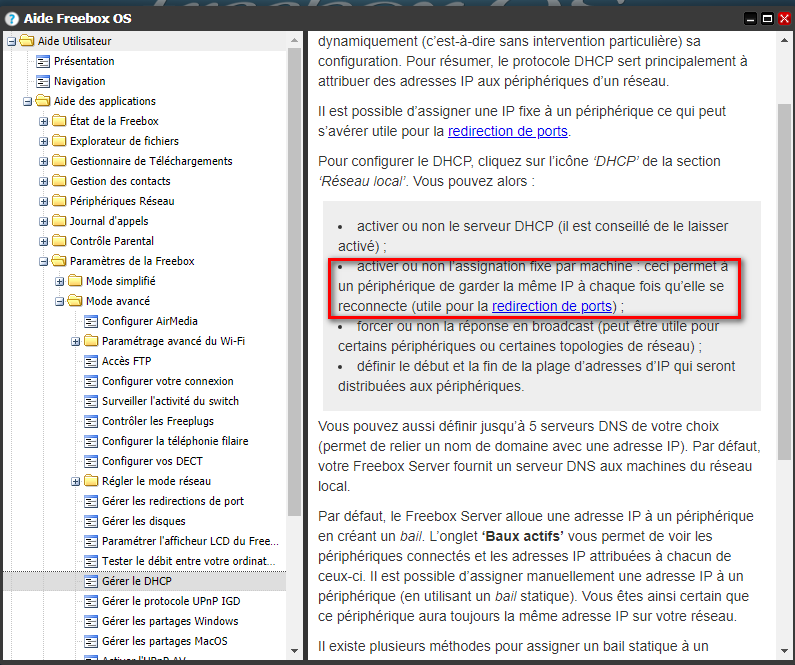Maximize the Aide Freebox OS window
Viewport: 795px width, 665px height.
pyautogui.click(x=767, y=19)
